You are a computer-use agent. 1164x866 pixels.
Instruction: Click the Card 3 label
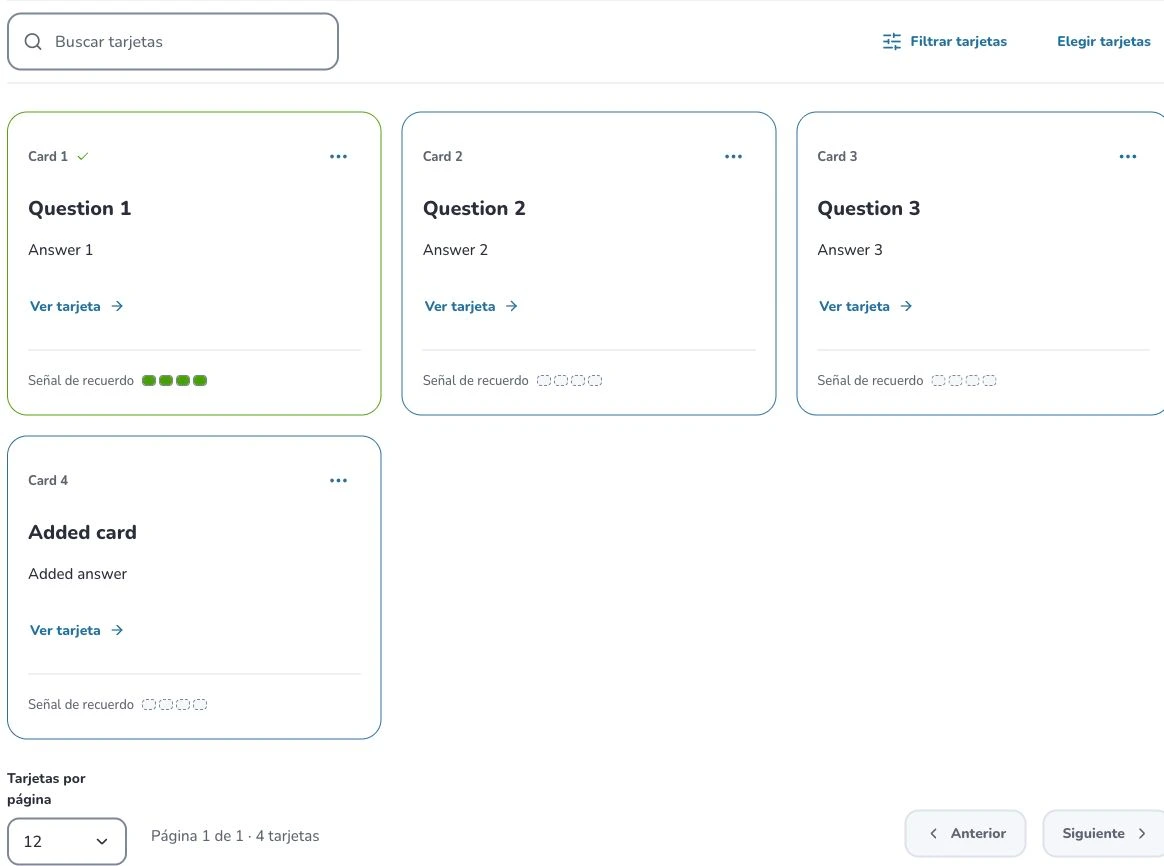(837, 157)
